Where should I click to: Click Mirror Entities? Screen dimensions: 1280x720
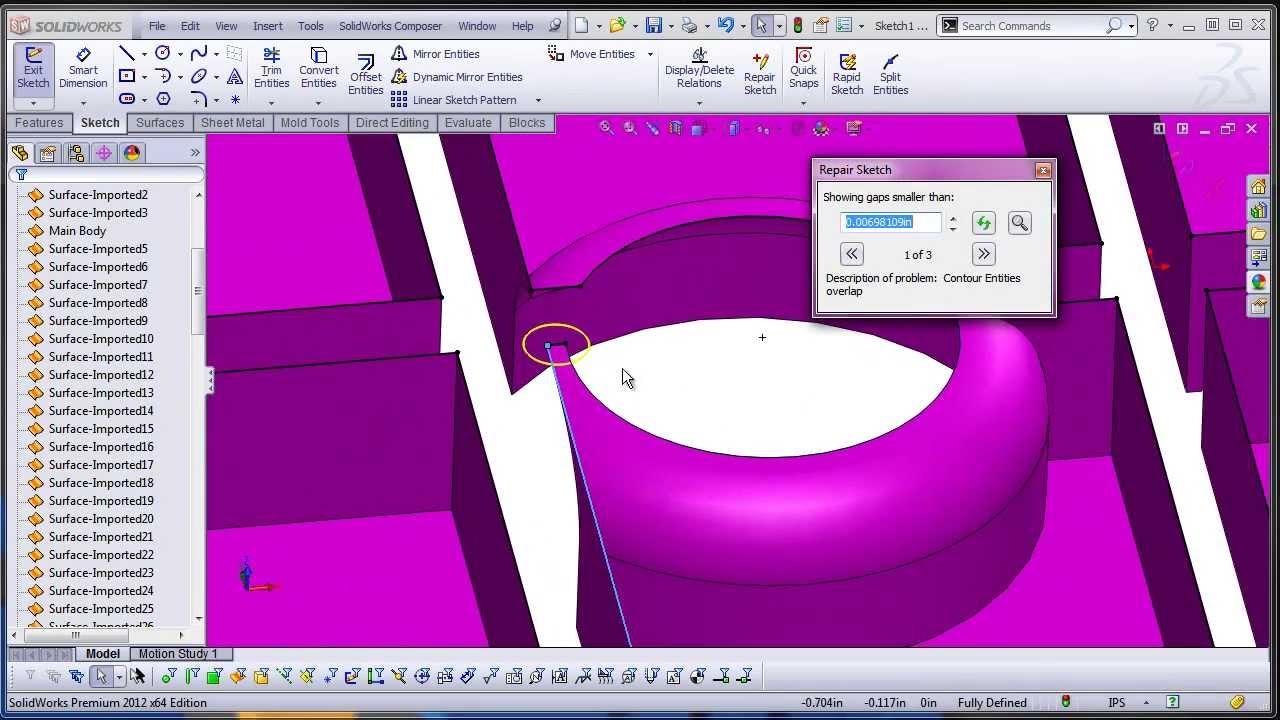(x=435, y=54)
